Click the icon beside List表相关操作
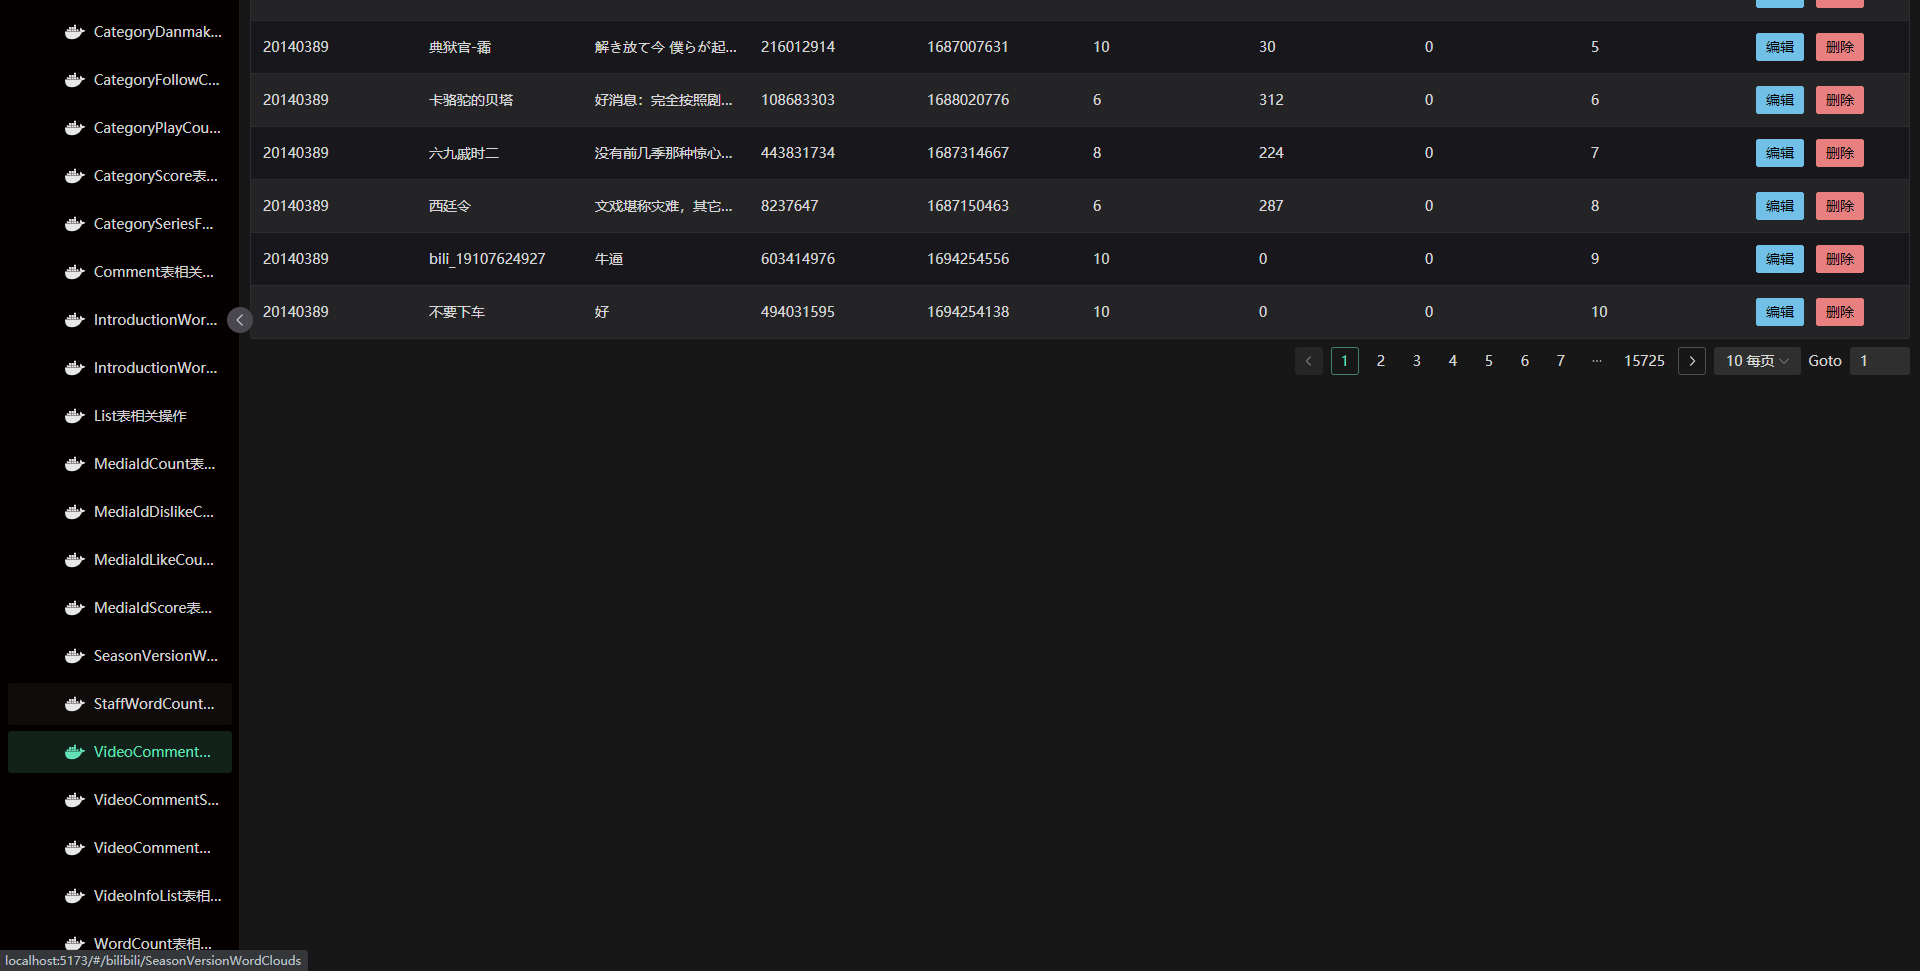This screenshot has height=971, width=1920. point(74,416)
